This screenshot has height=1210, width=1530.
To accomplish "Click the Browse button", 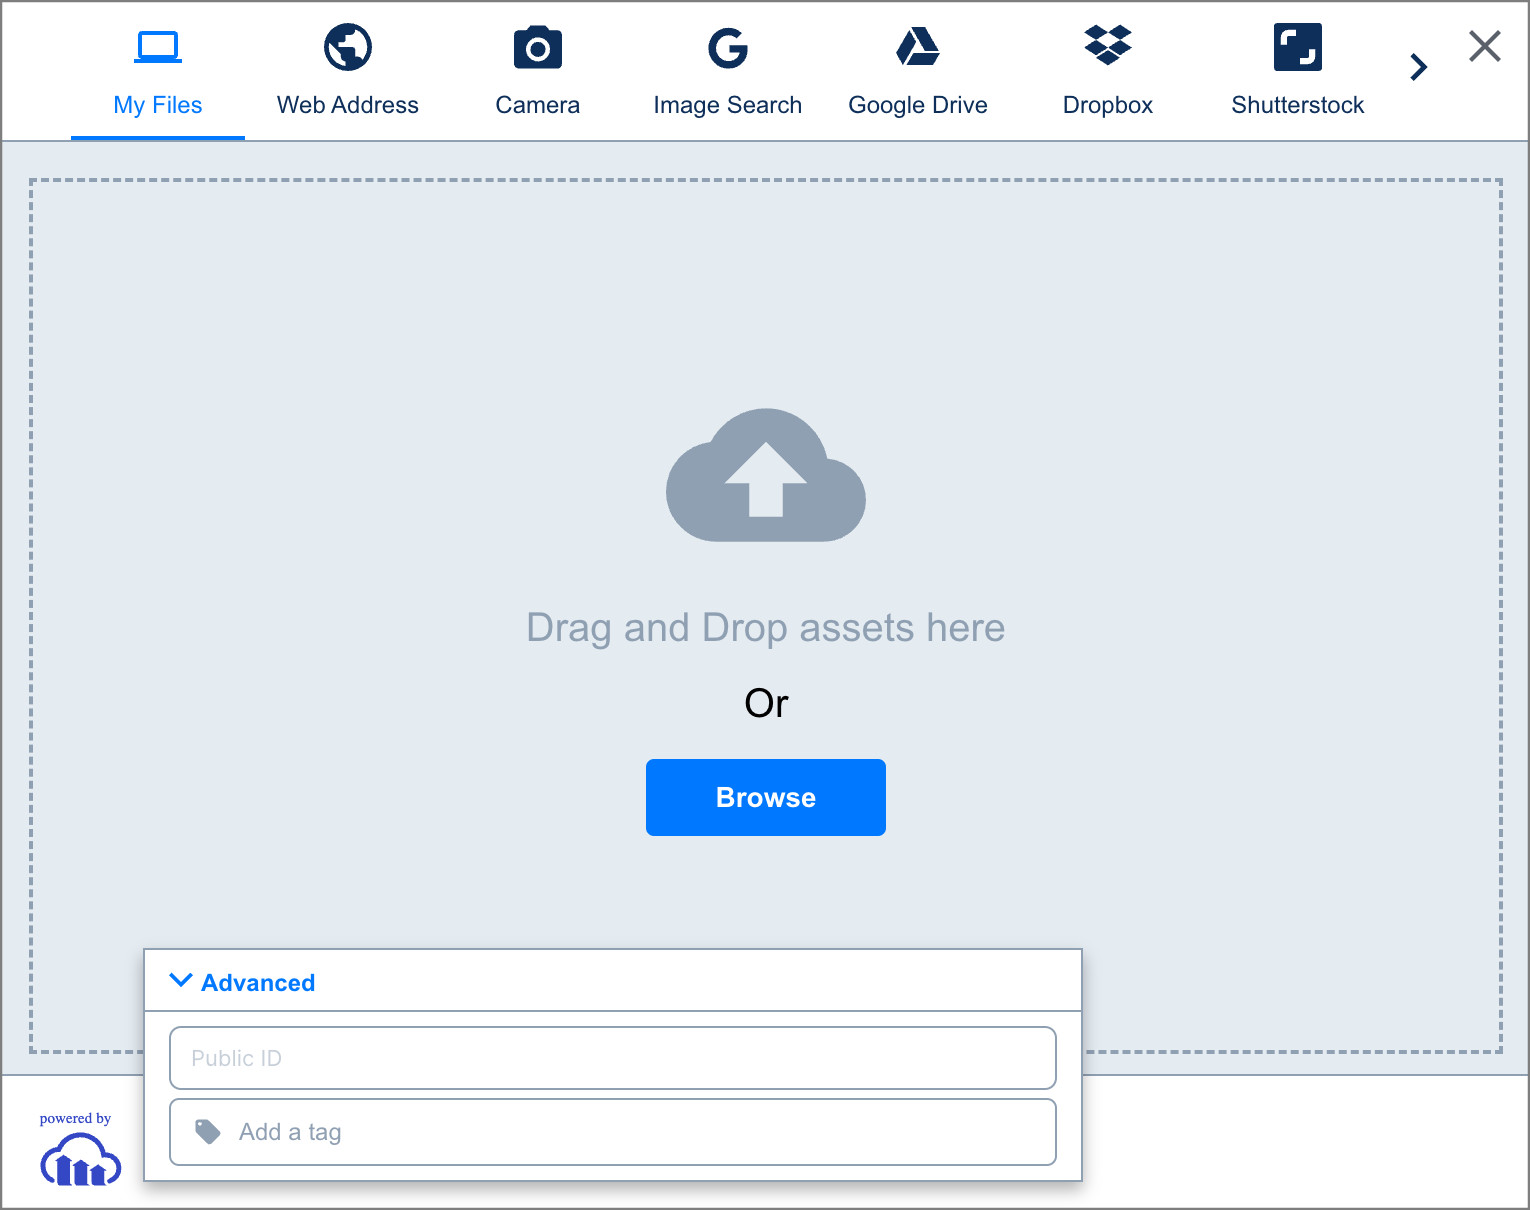I will (x=766, y=797).
